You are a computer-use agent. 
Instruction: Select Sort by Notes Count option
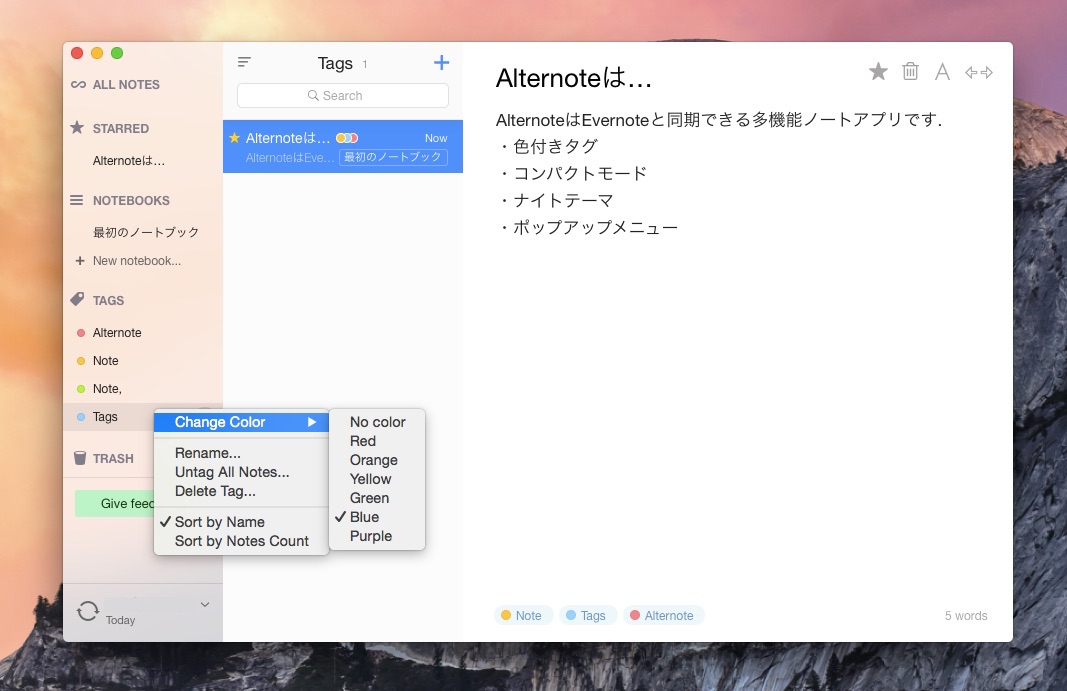242,541
